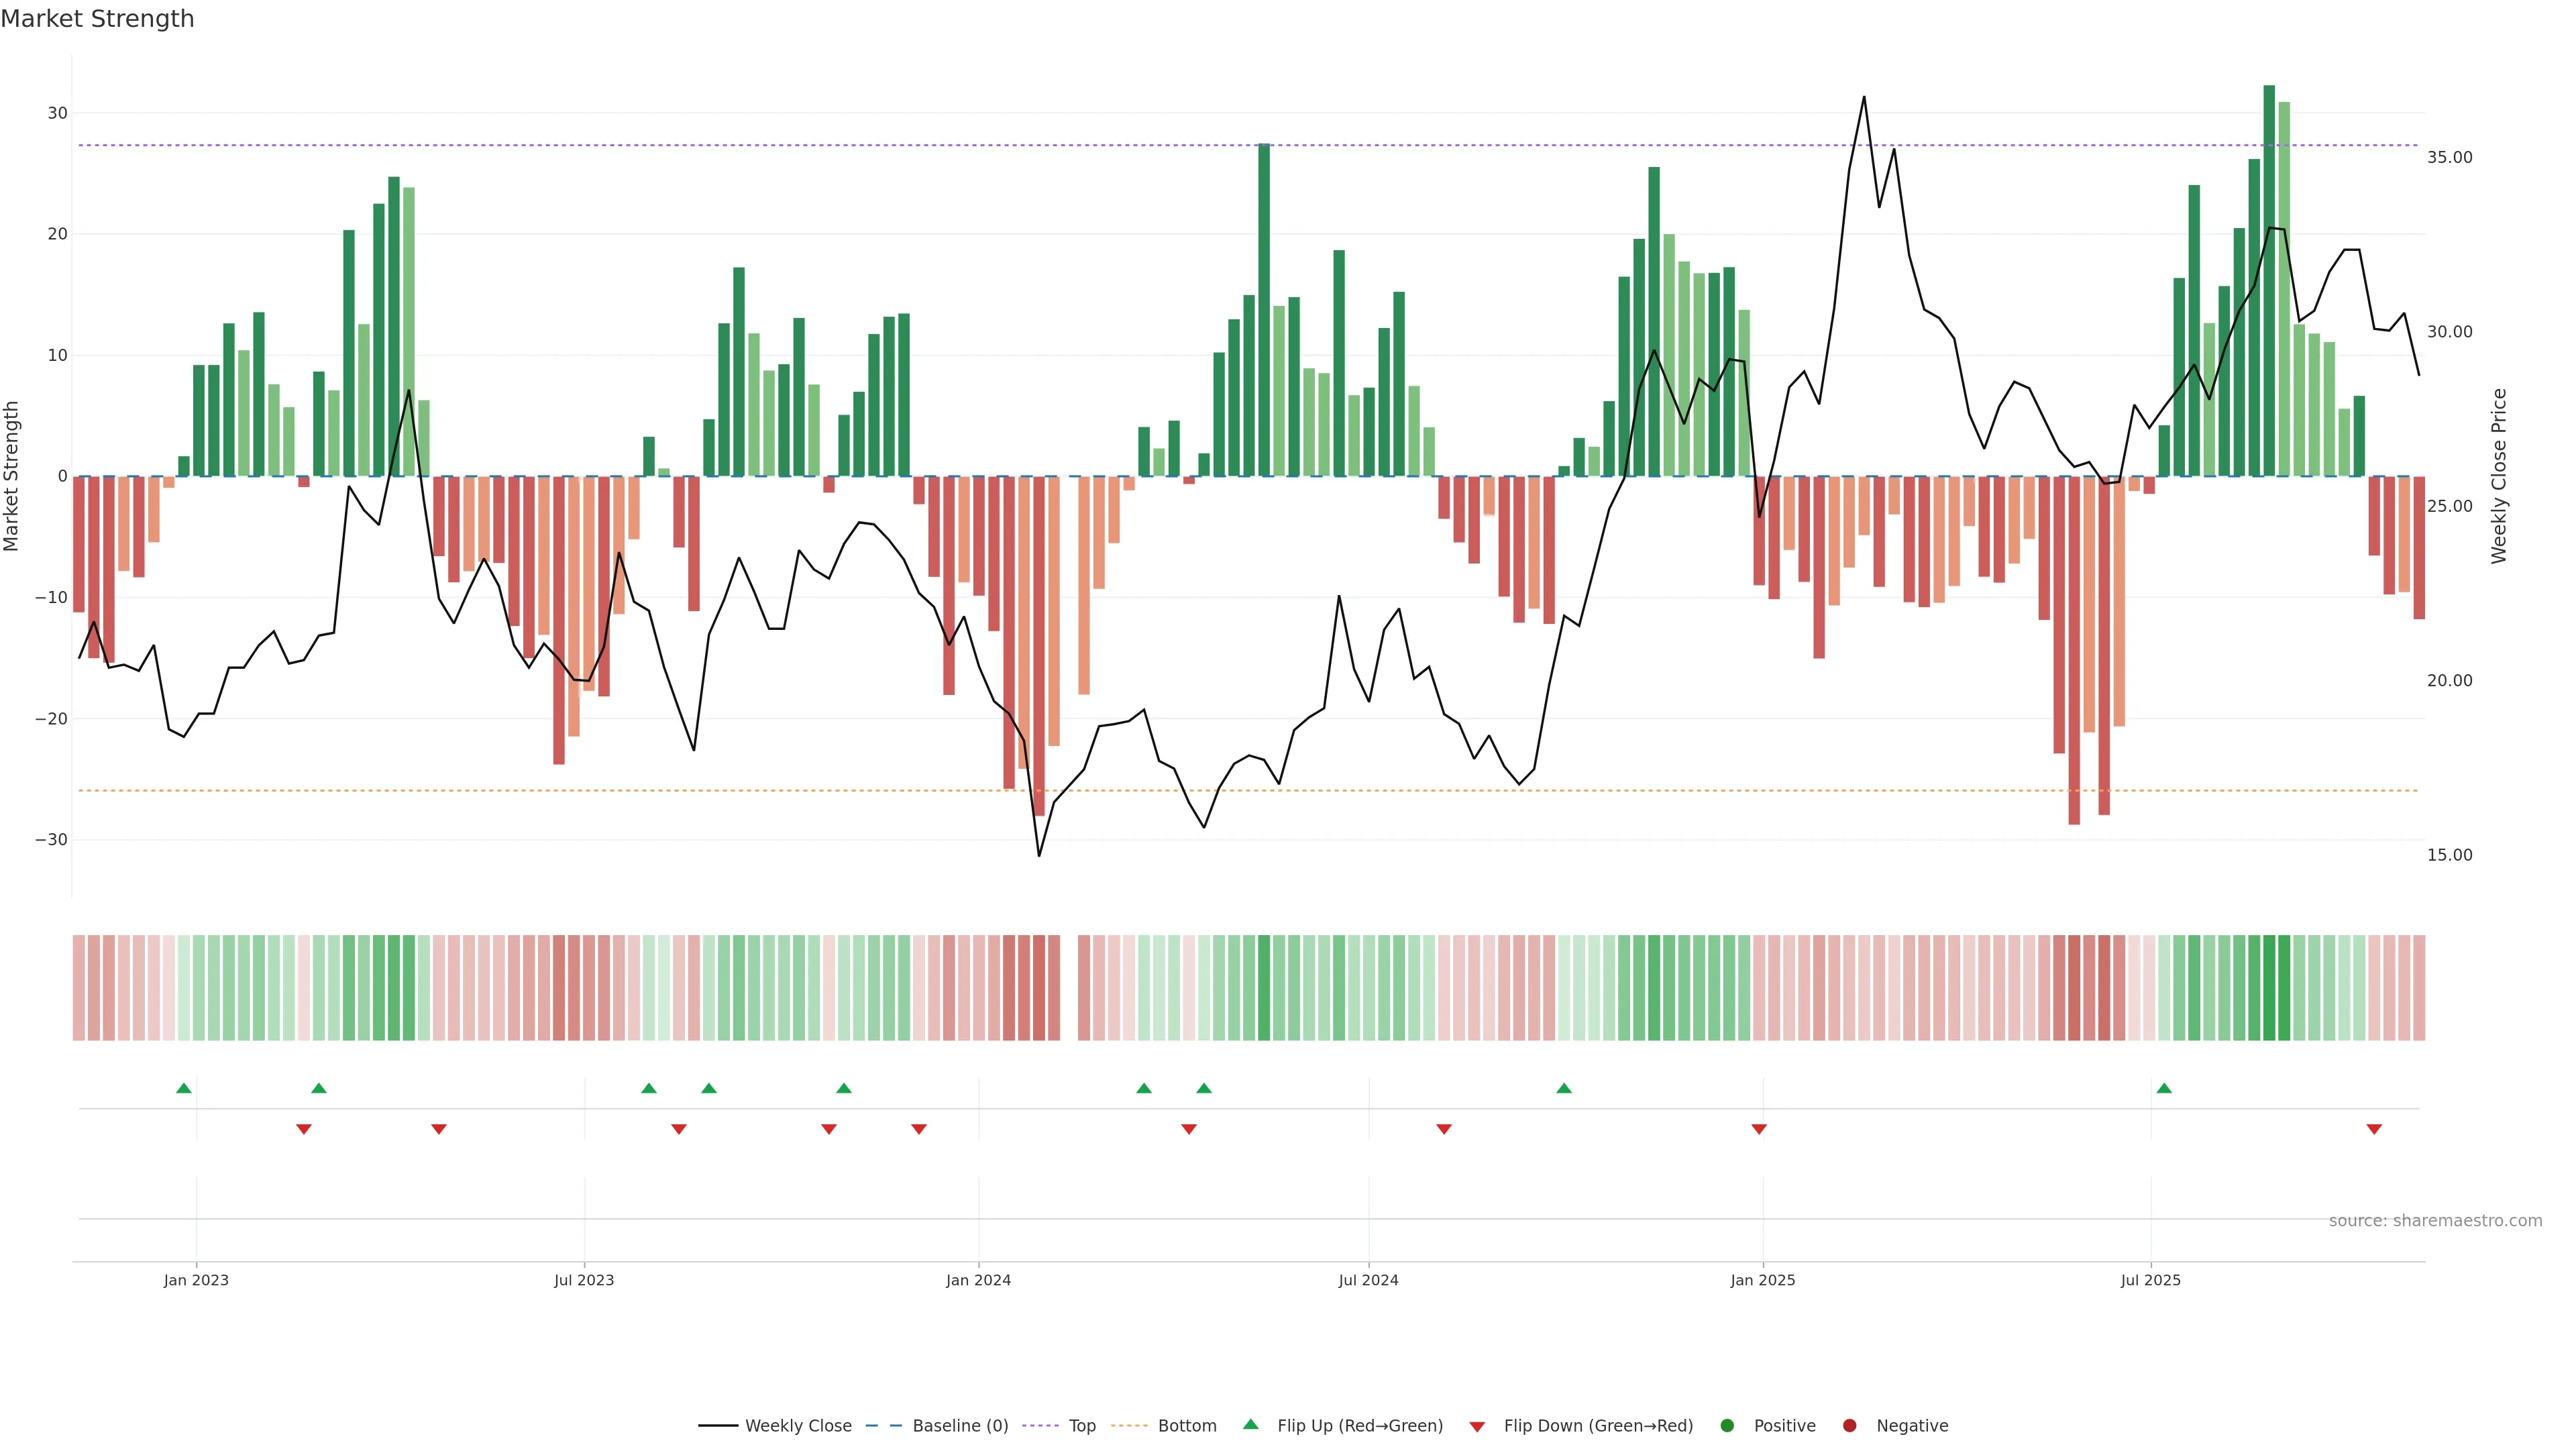Click the Negative red circle legend icon
Viewport: 2576px width, 1449px height.
[x=1849, y=1426]
